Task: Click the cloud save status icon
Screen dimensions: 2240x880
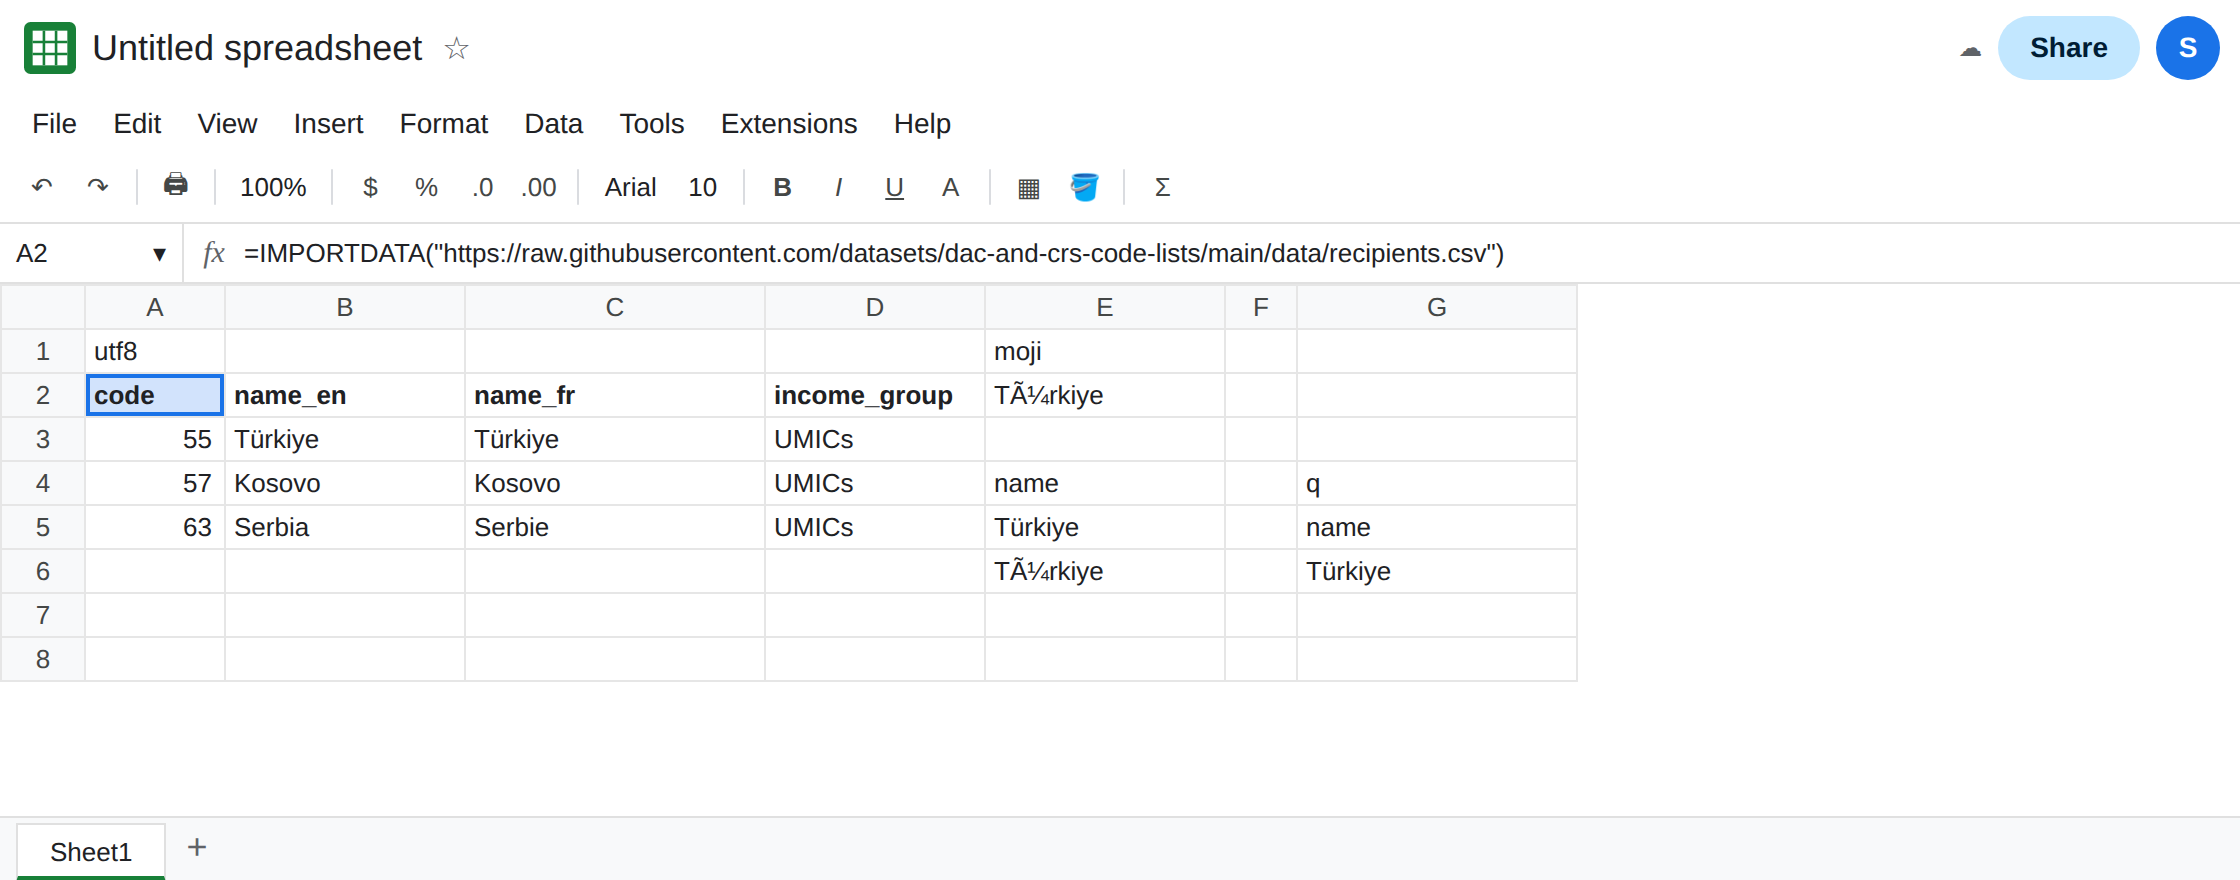Action: [1970, 49]
